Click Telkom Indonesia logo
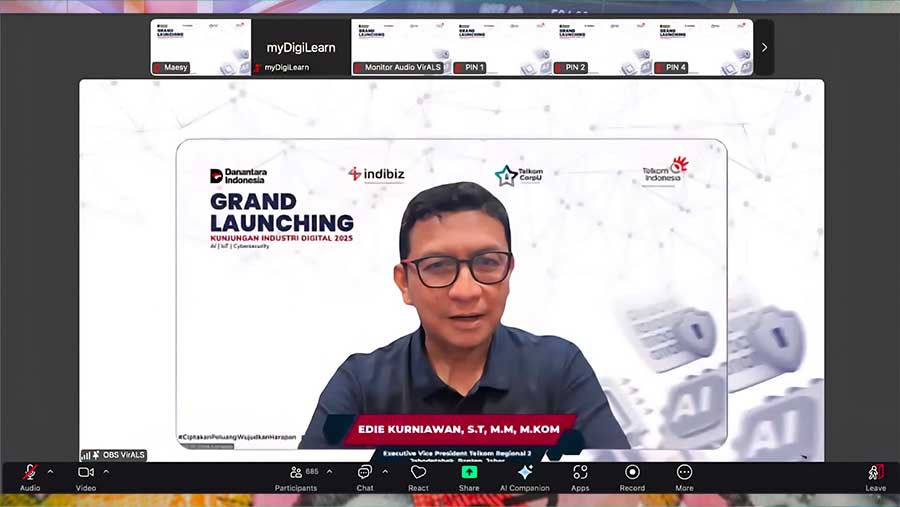Screen dimensions: 900x507 [665, 171]
